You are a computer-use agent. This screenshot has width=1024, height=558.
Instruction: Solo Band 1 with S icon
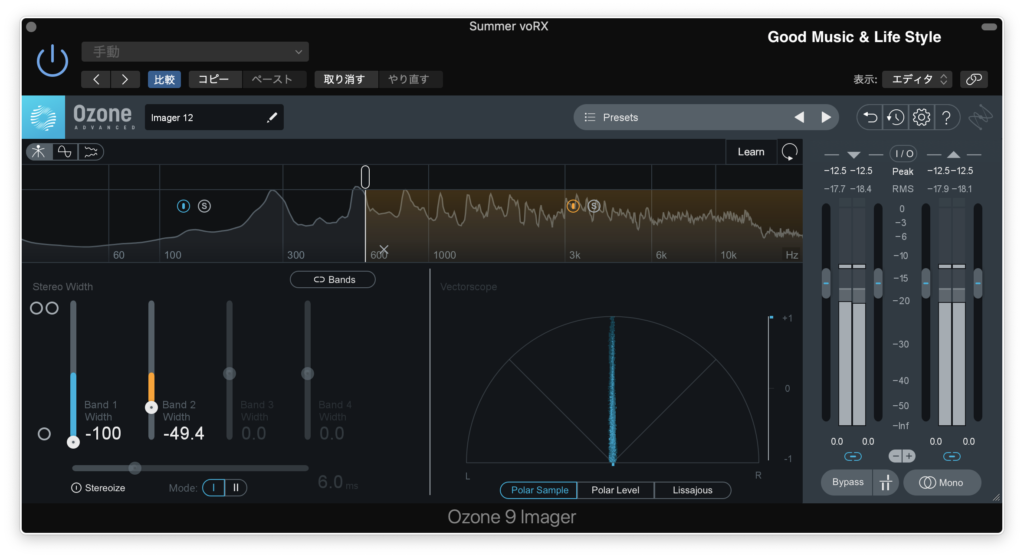pyautogui.click(x=204, y=206)
